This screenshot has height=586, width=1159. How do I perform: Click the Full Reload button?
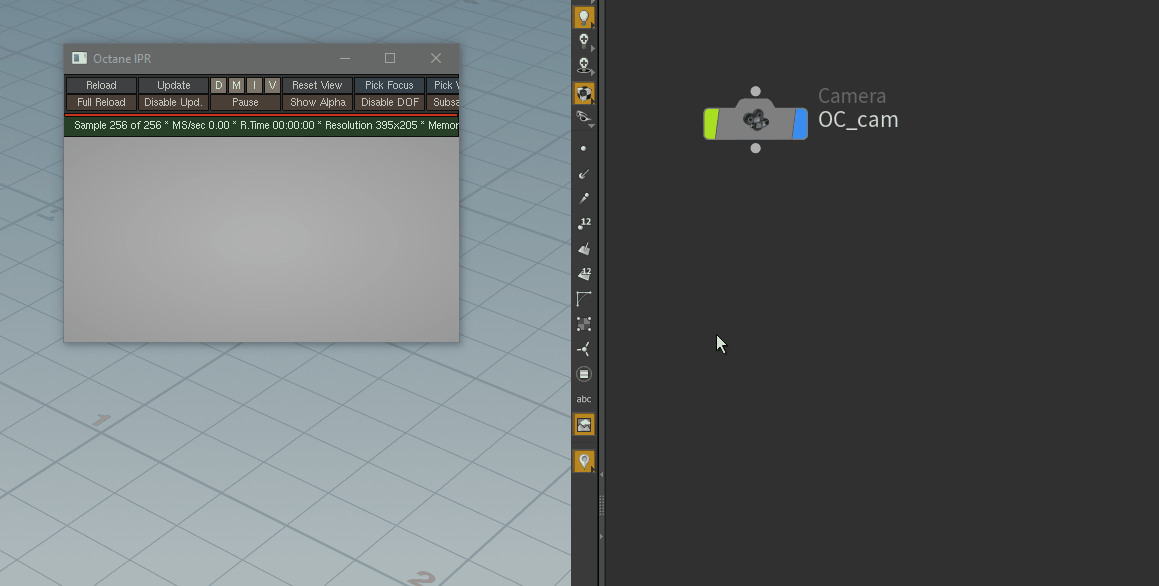[x=101, y=102]
